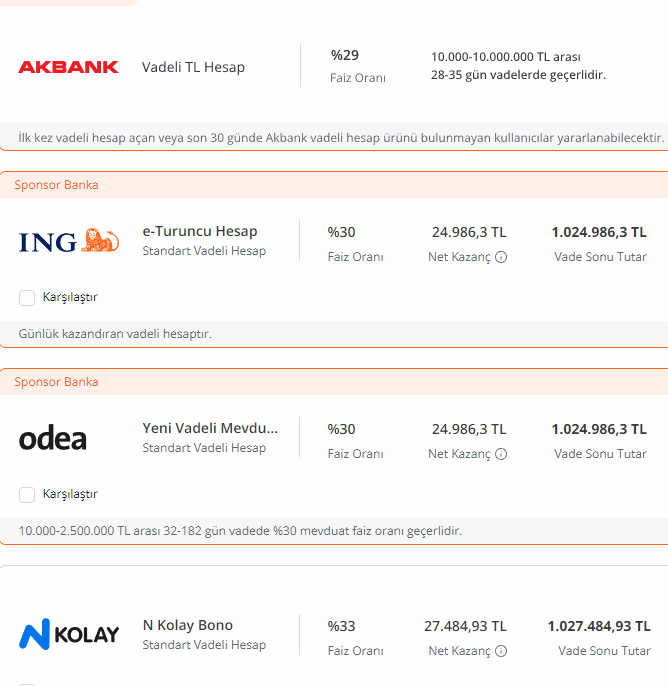Open Net Kazanç info icon for N Kolay

(x=501, y=651)
